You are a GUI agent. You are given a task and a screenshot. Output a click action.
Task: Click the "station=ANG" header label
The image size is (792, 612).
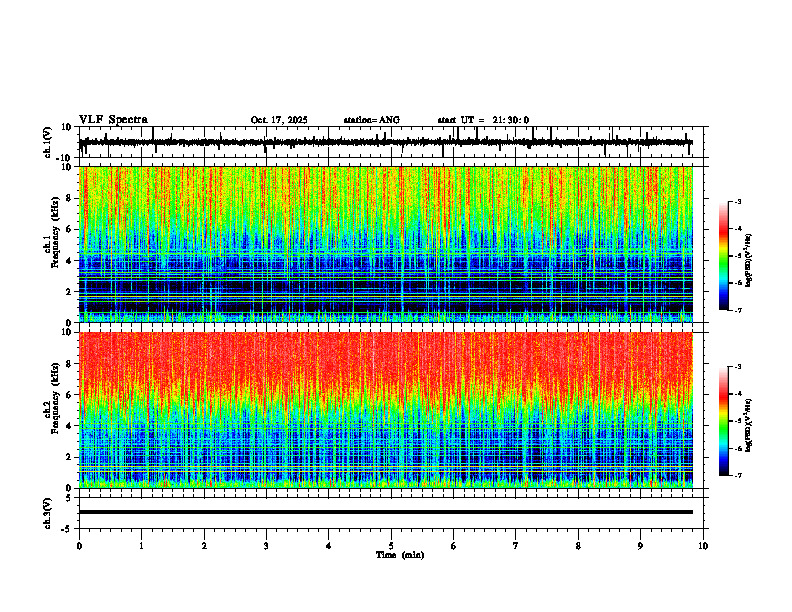(371, 120)
